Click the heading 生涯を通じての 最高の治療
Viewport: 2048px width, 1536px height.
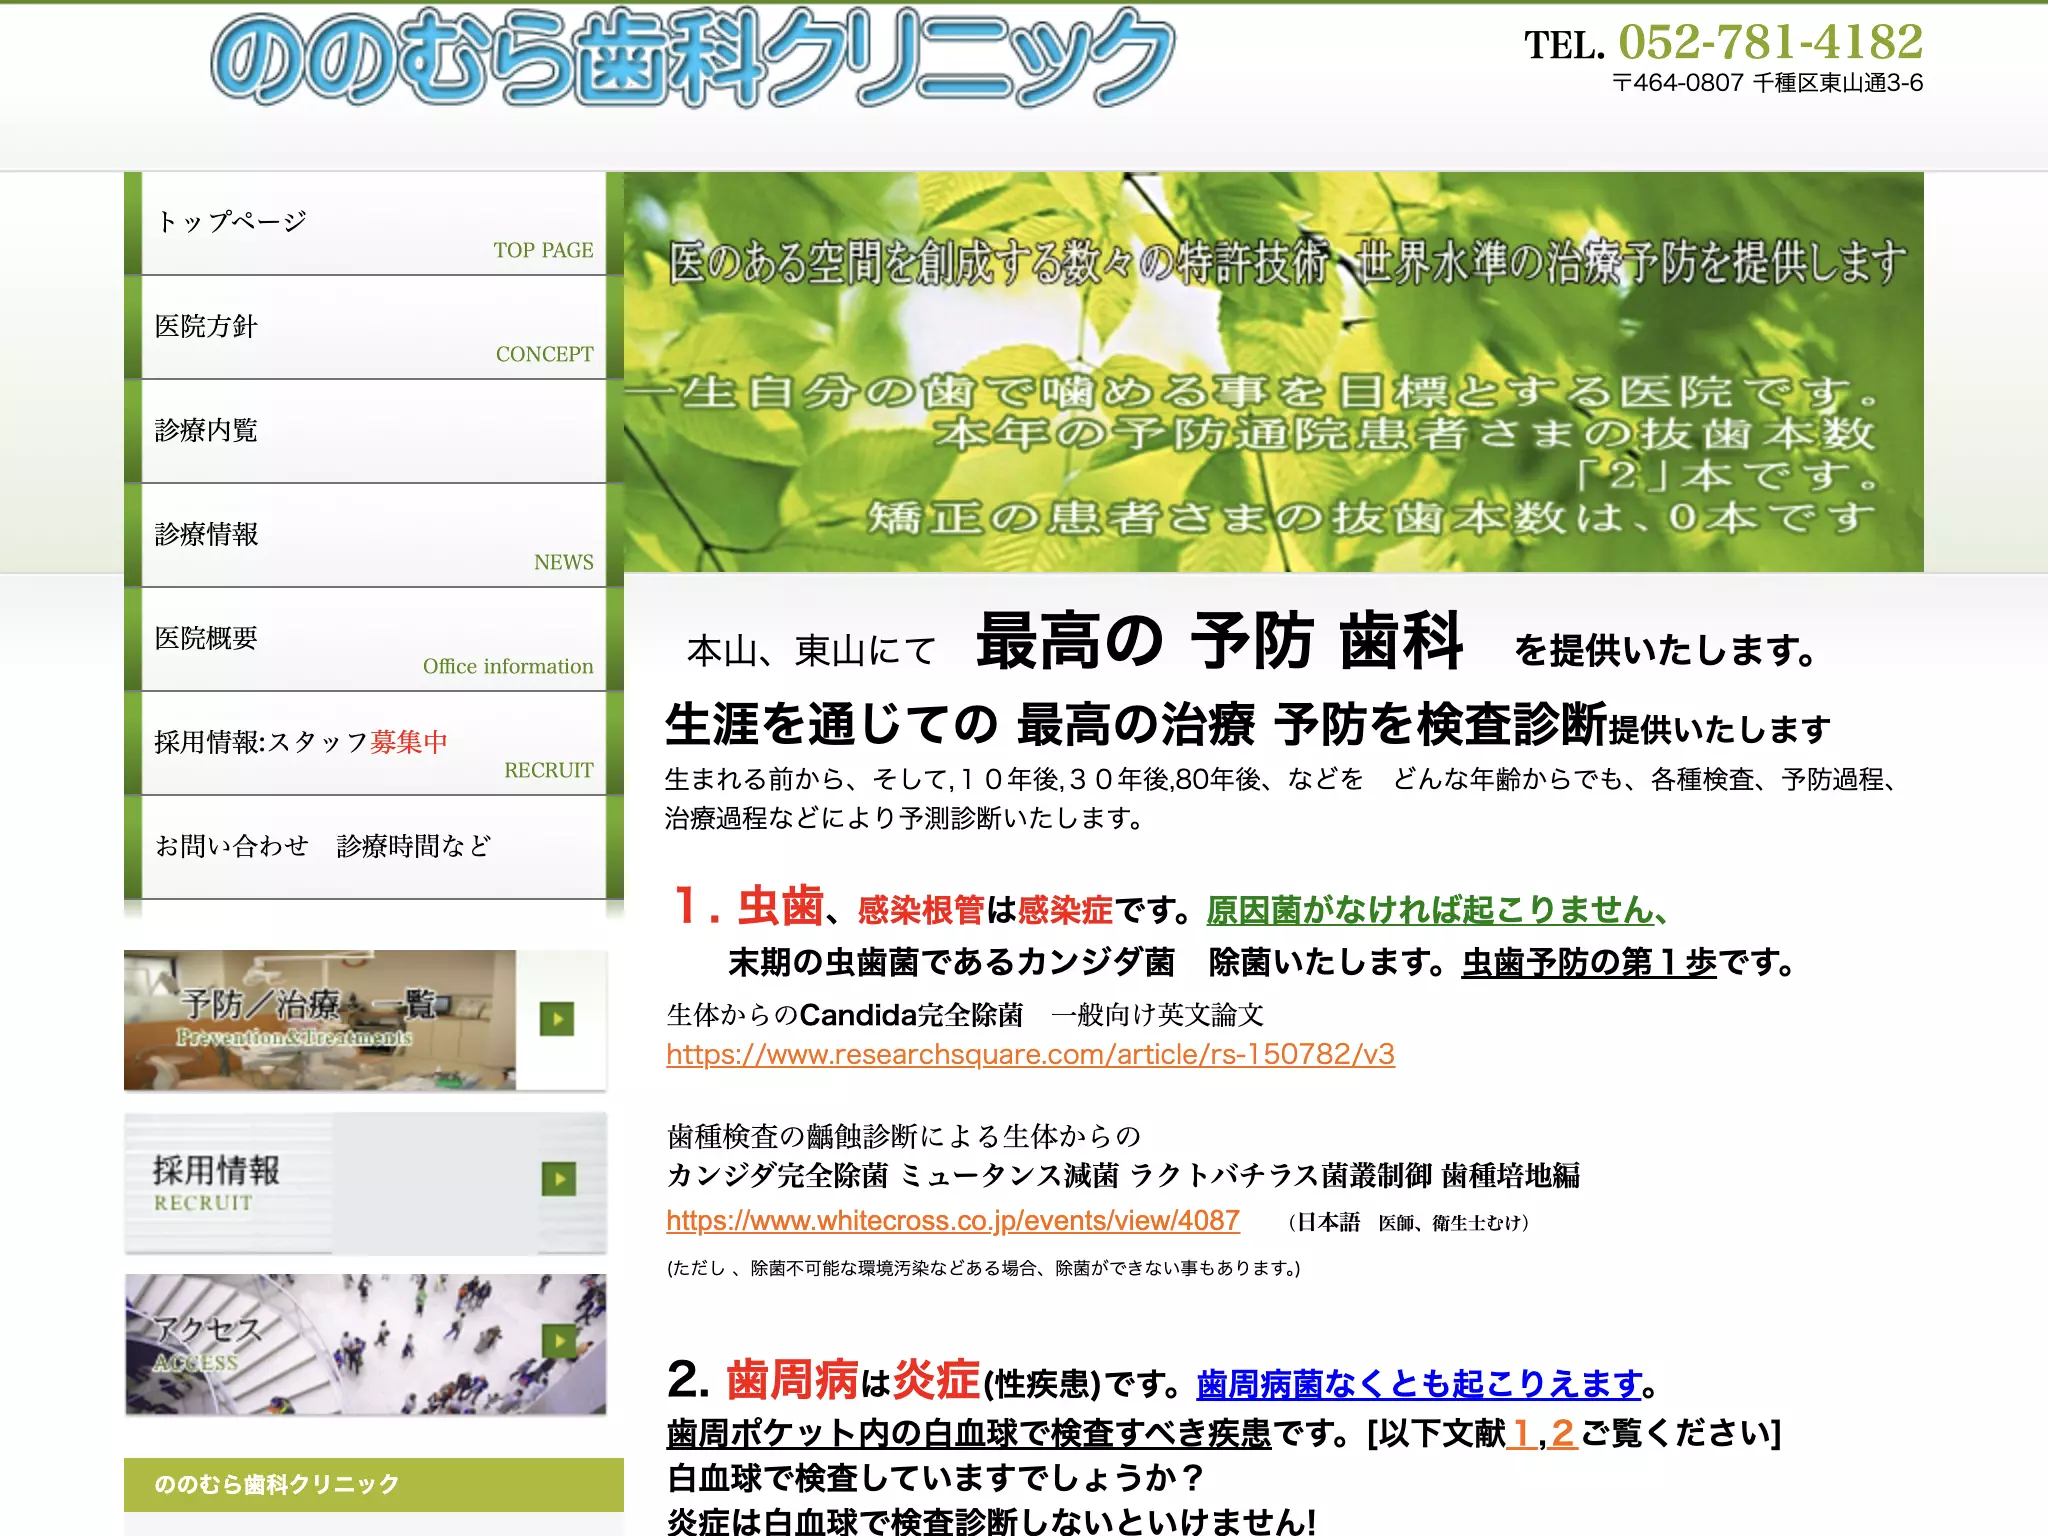pos(960,724)
